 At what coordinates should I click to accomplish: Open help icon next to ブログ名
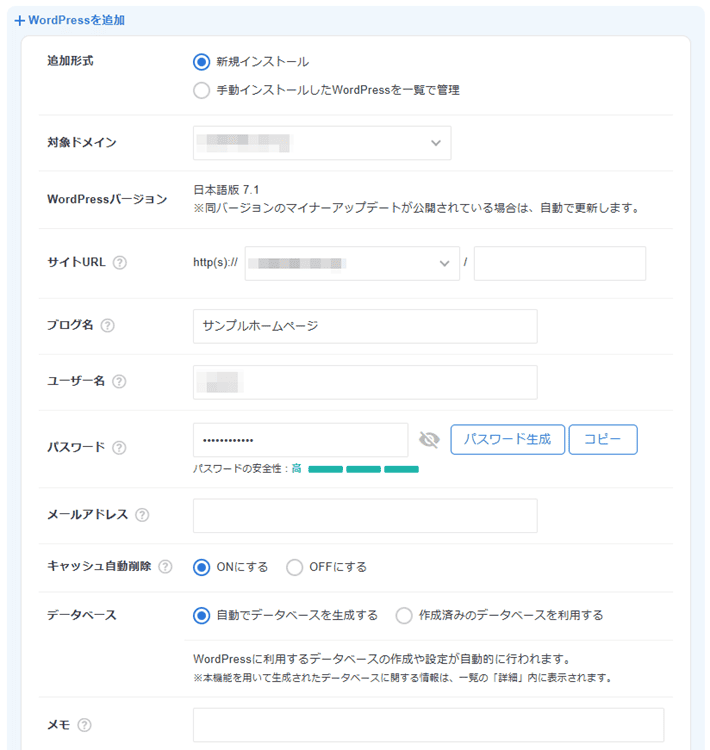(x=108, y=326)
